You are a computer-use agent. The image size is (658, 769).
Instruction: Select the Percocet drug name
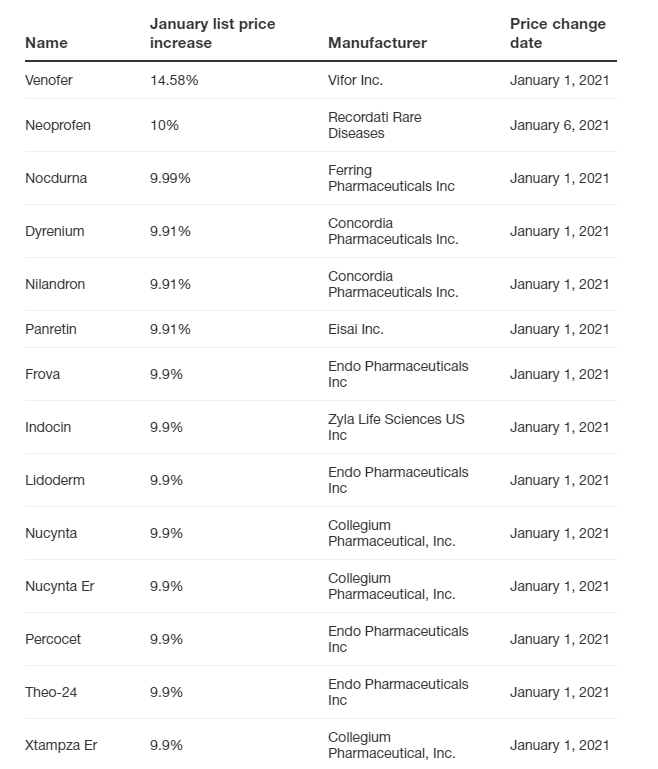[53, 639]
